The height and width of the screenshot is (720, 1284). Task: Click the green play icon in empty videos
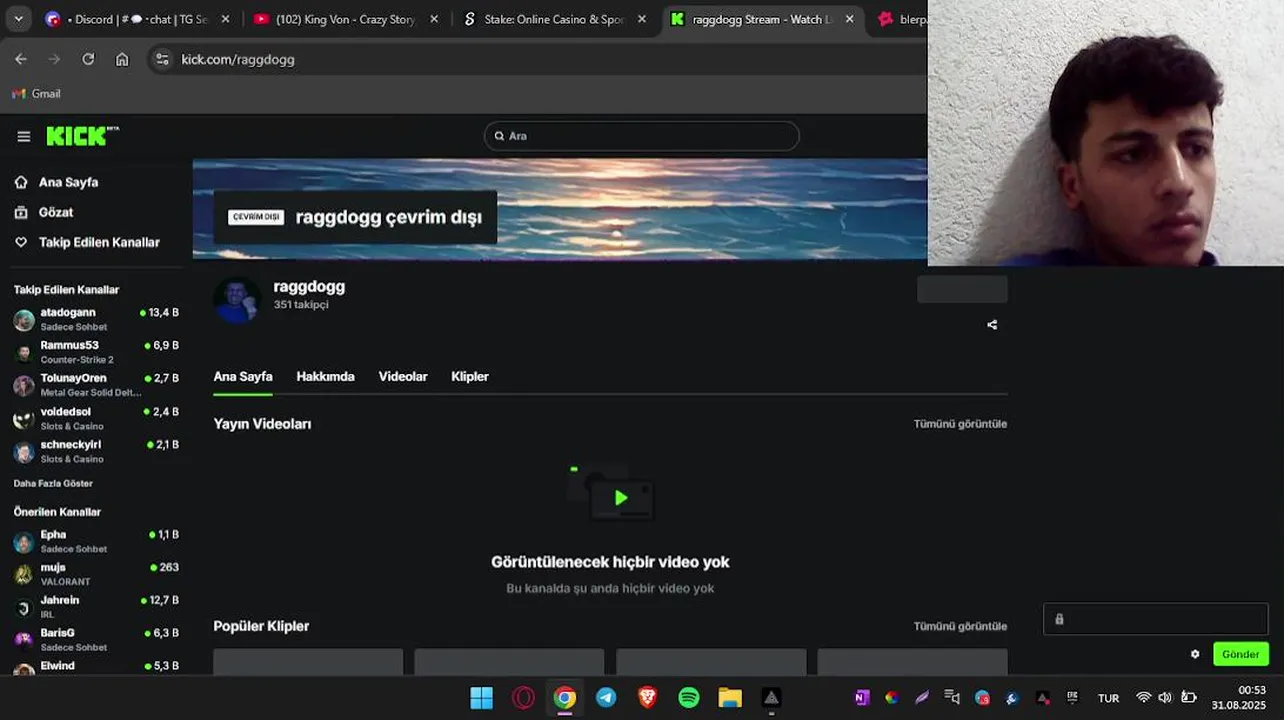[621, 498]
